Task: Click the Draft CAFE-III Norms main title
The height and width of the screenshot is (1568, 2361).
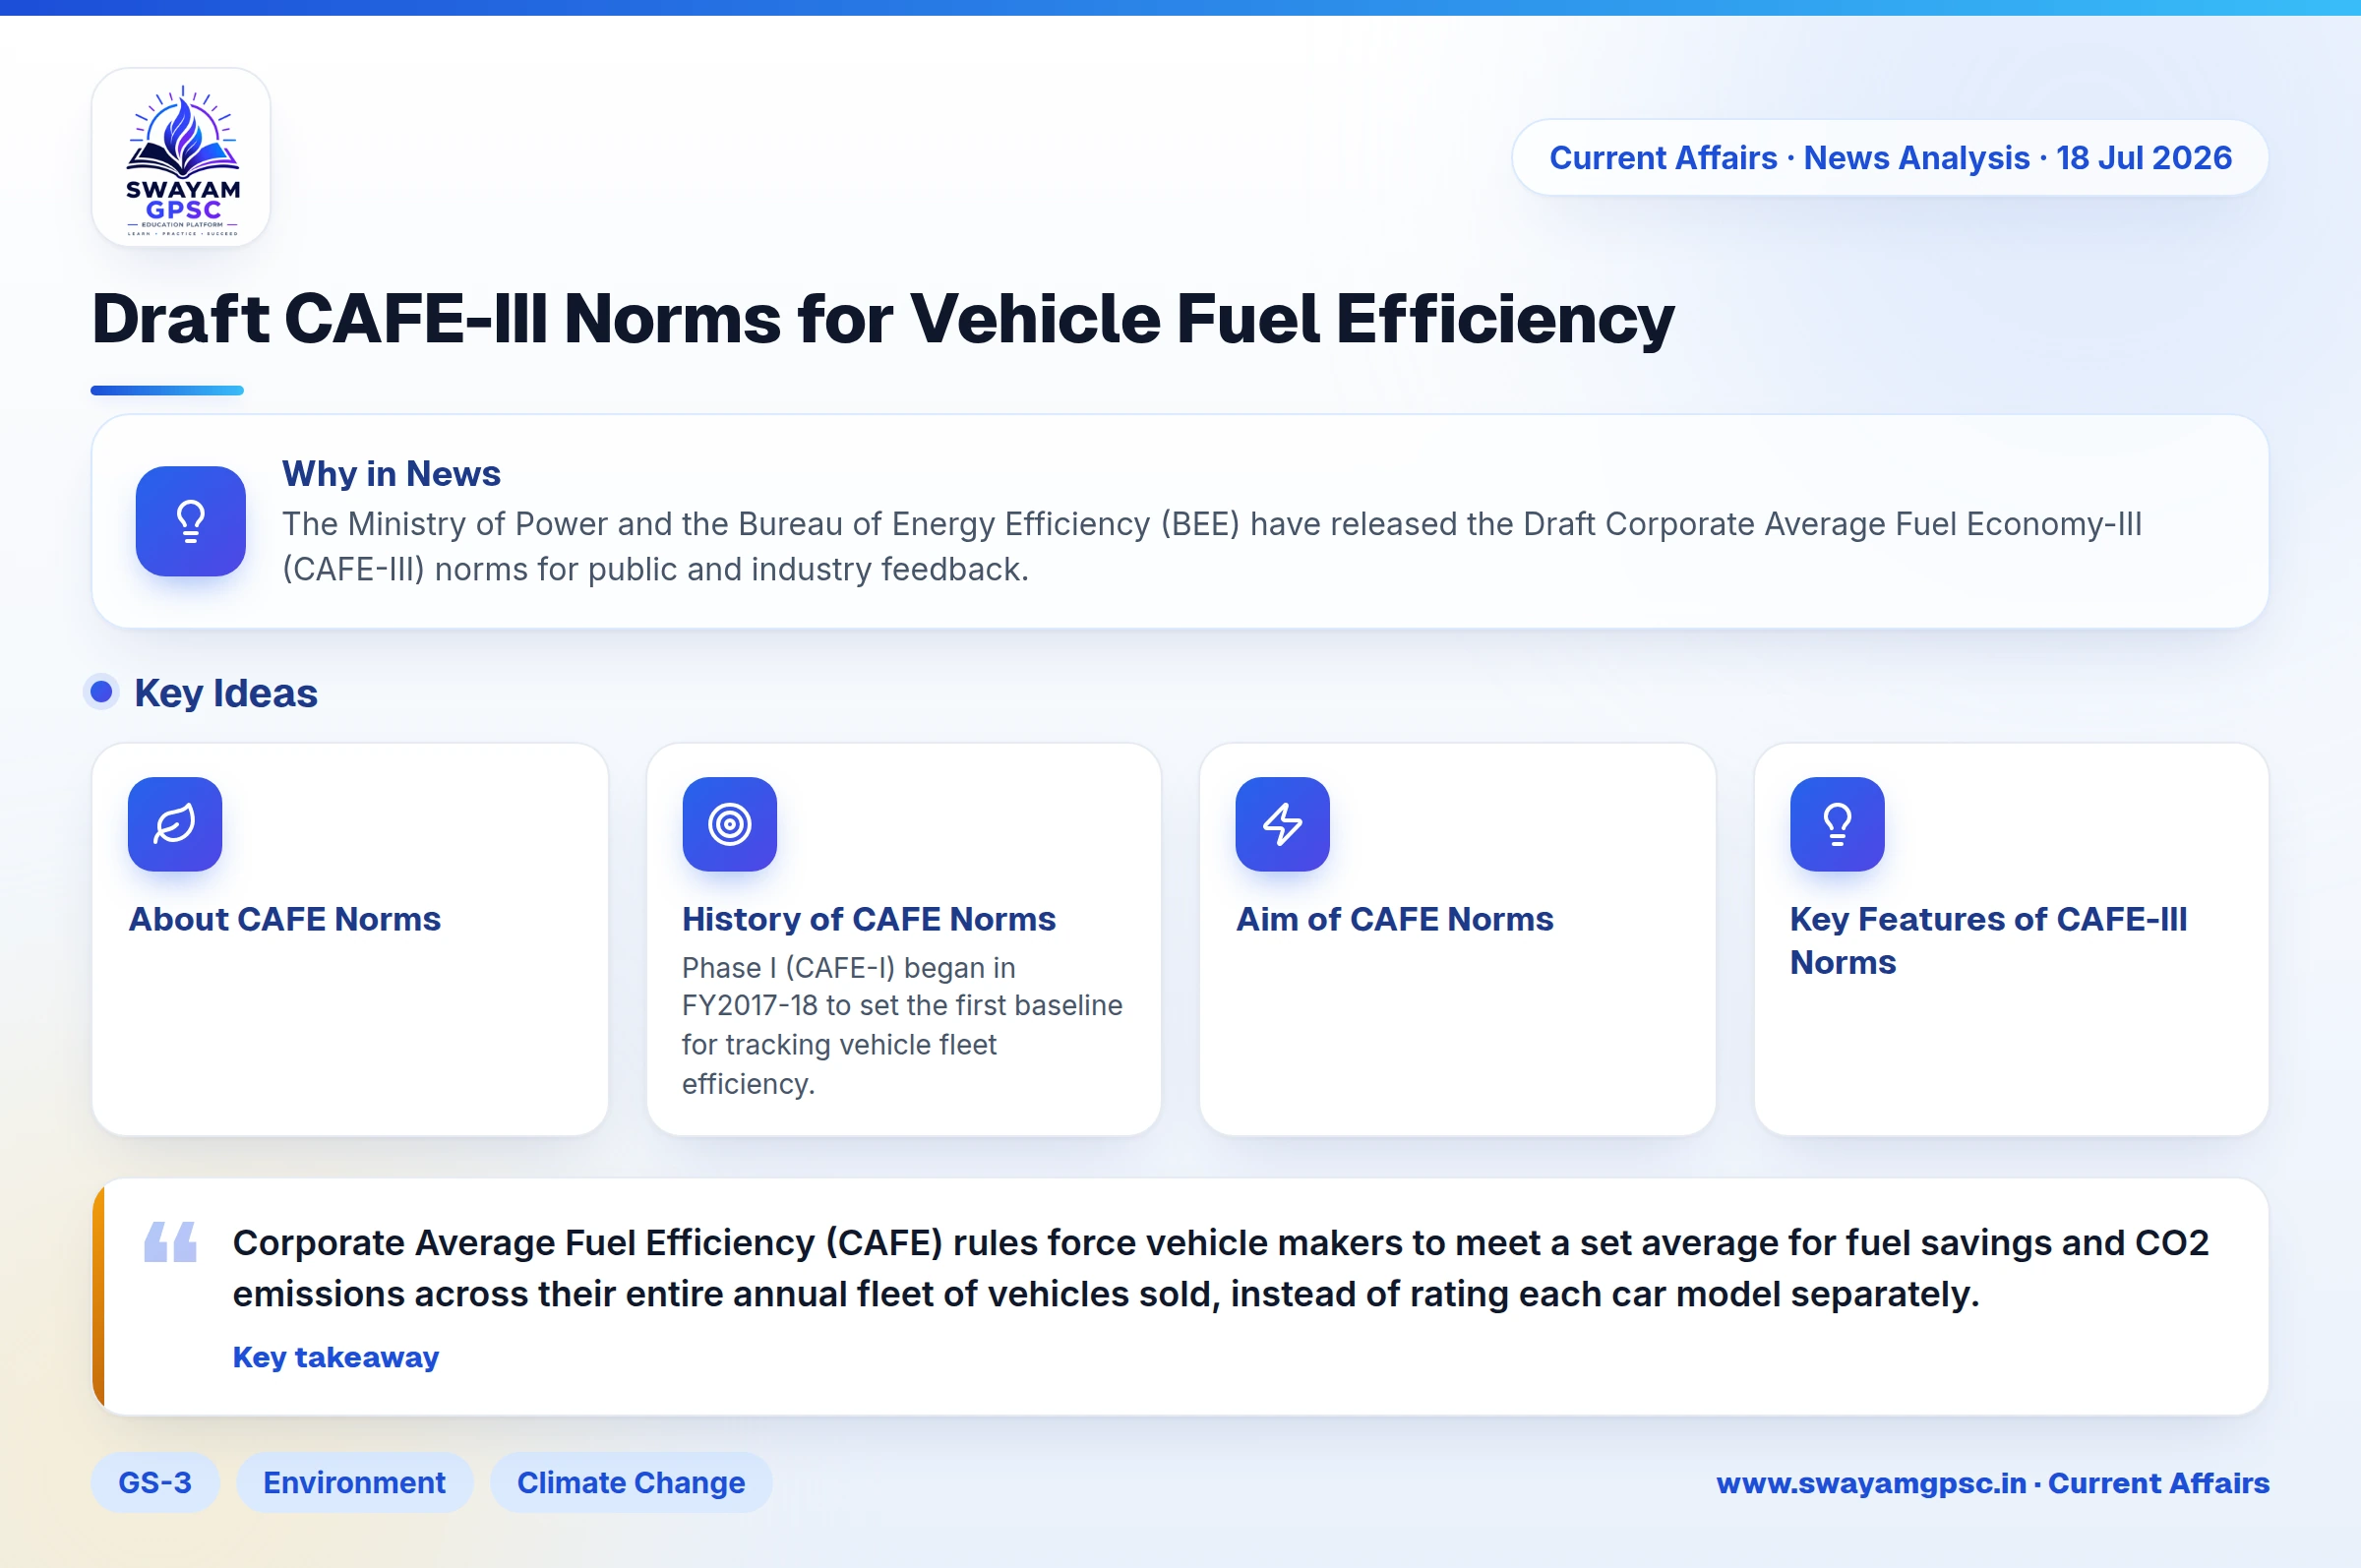Action: pos(883,319)
